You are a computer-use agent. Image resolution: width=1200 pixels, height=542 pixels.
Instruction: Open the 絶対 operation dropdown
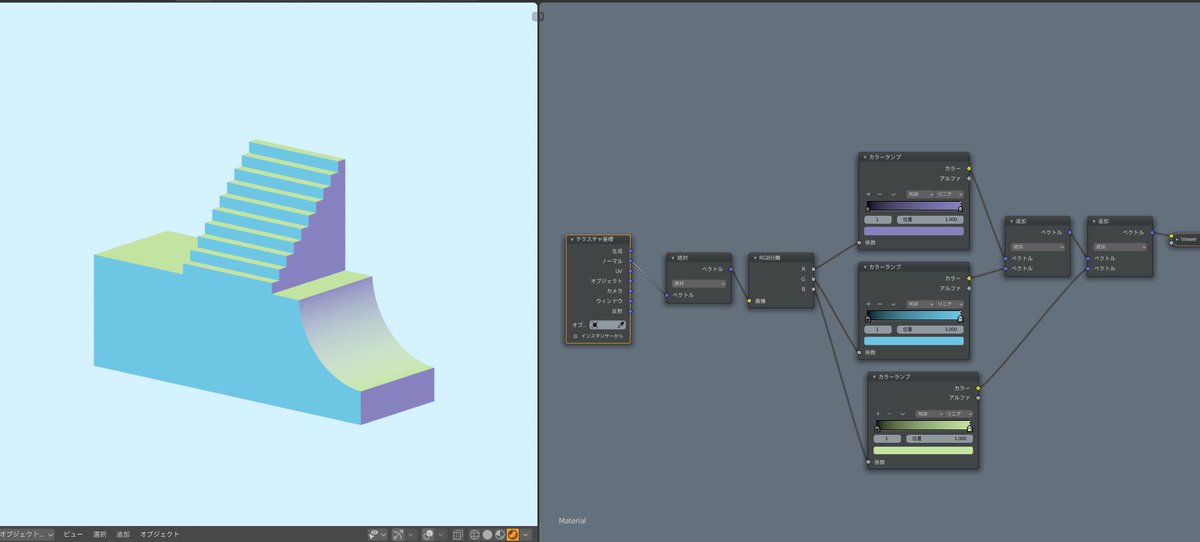pos(698,283)
